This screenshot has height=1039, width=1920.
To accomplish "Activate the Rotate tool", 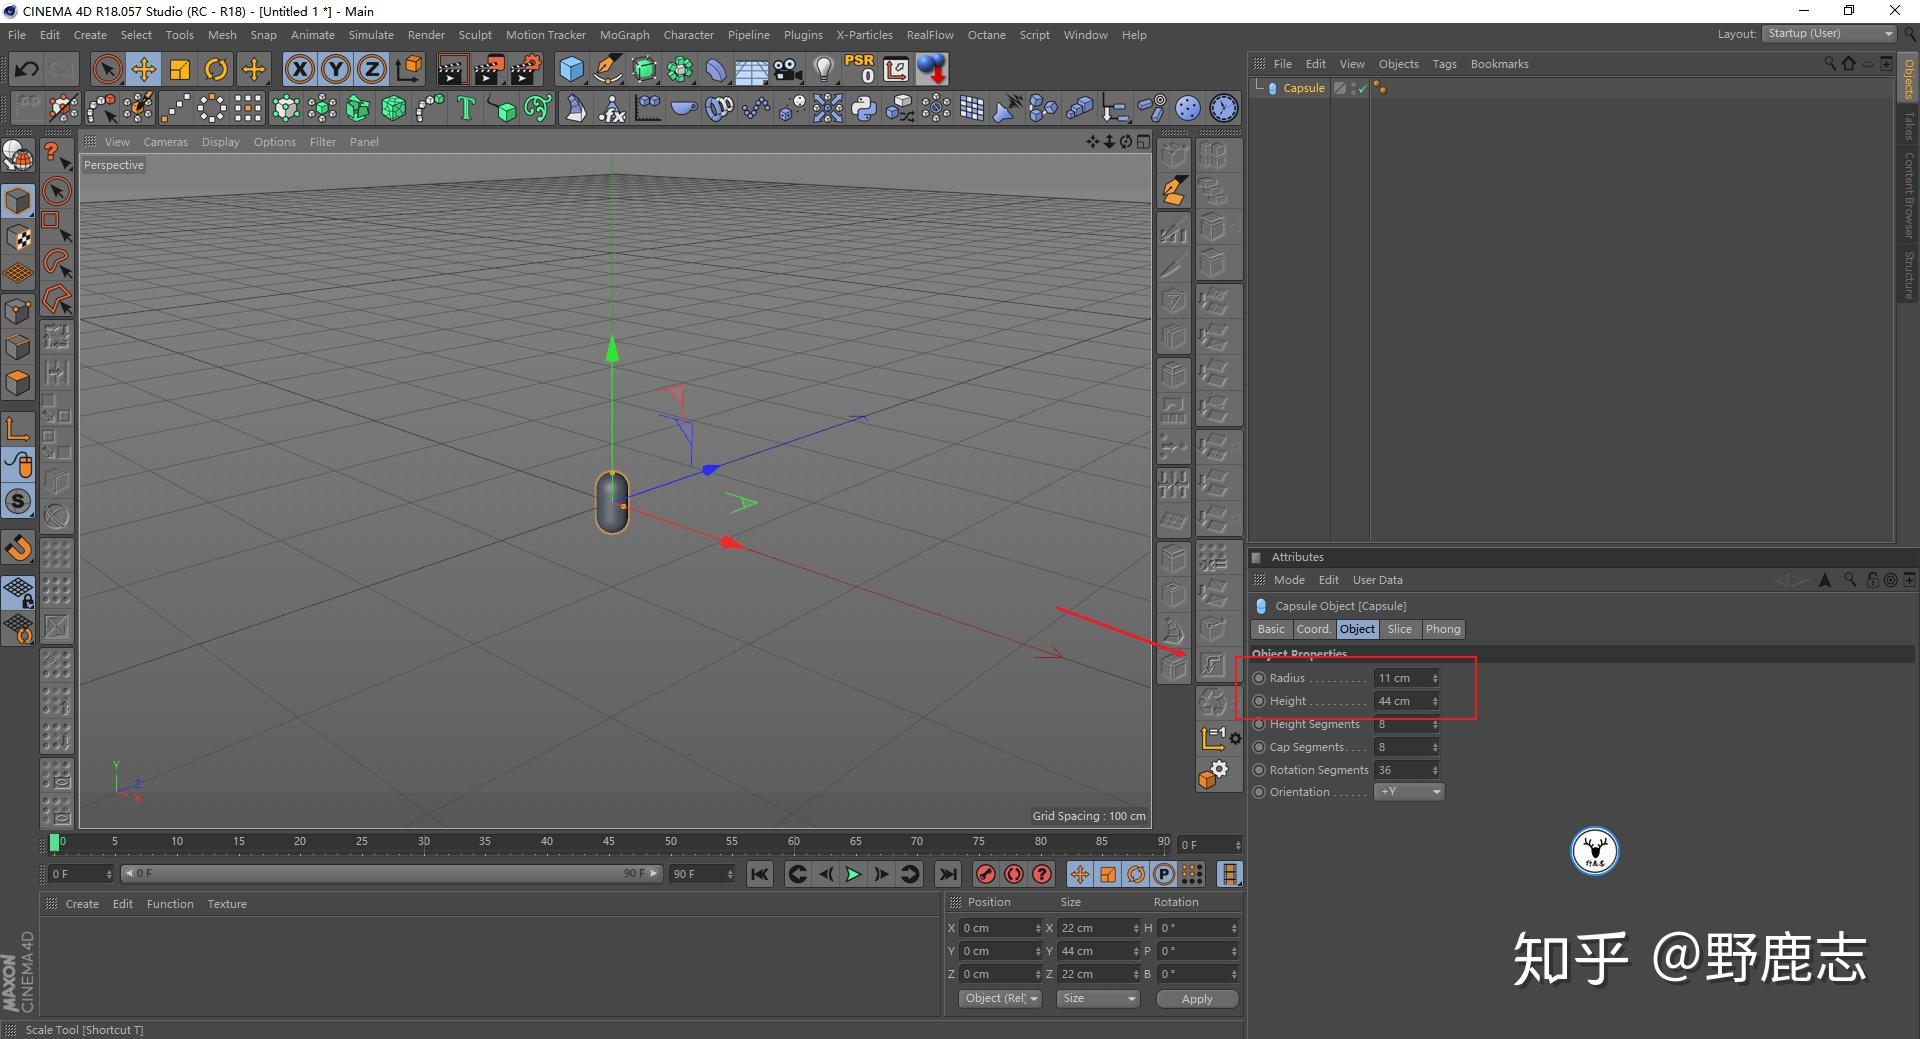I will pos(215,69).
